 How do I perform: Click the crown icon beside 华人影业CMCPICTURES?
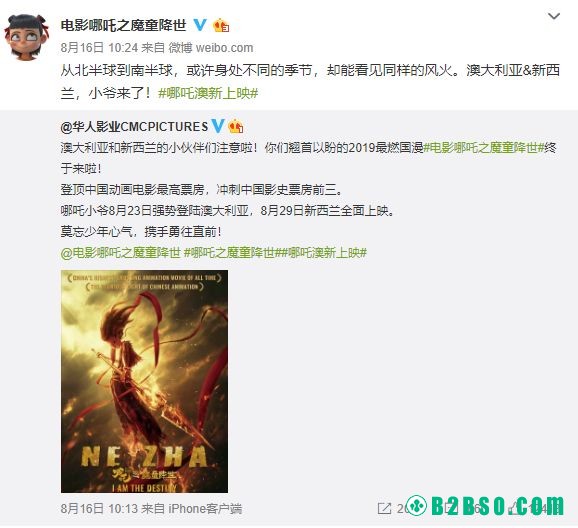click(236, 126)
